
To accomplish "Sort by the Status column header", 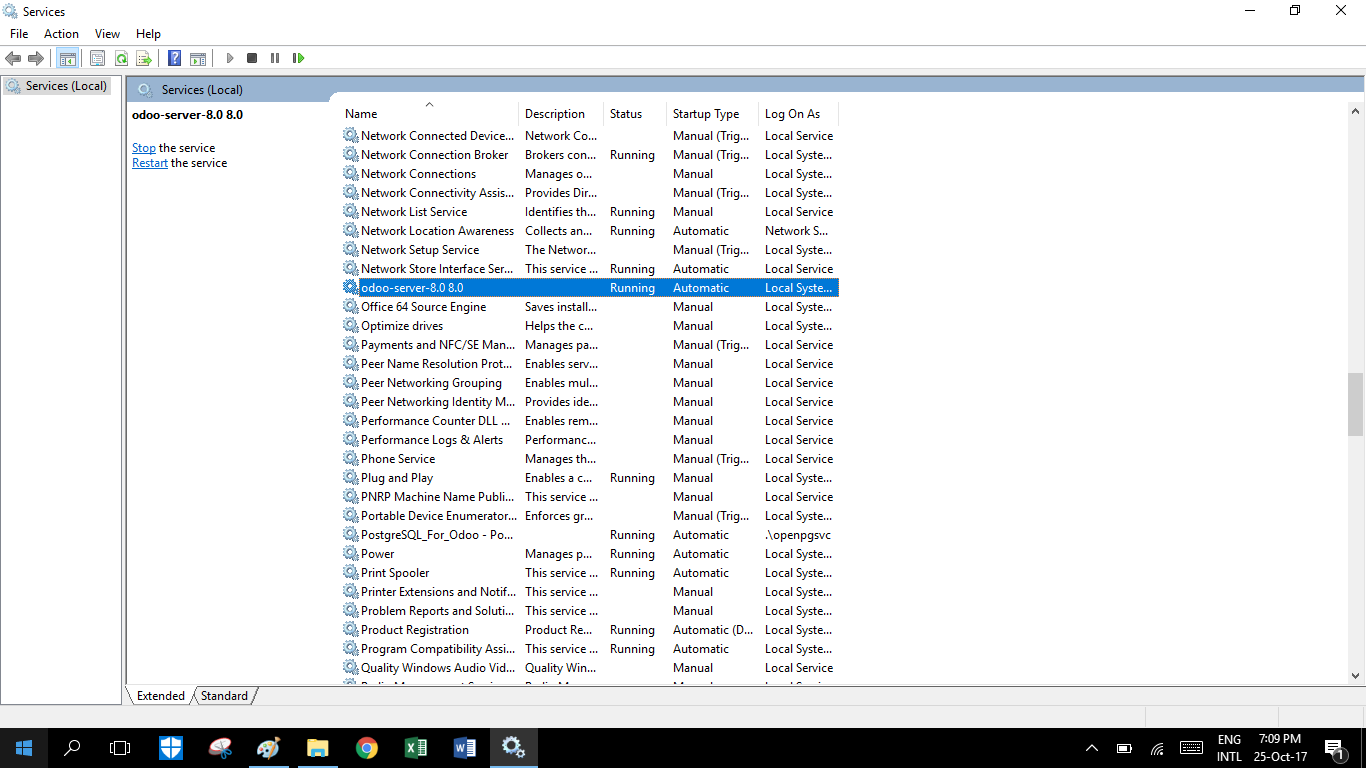I will pos(635,114).
